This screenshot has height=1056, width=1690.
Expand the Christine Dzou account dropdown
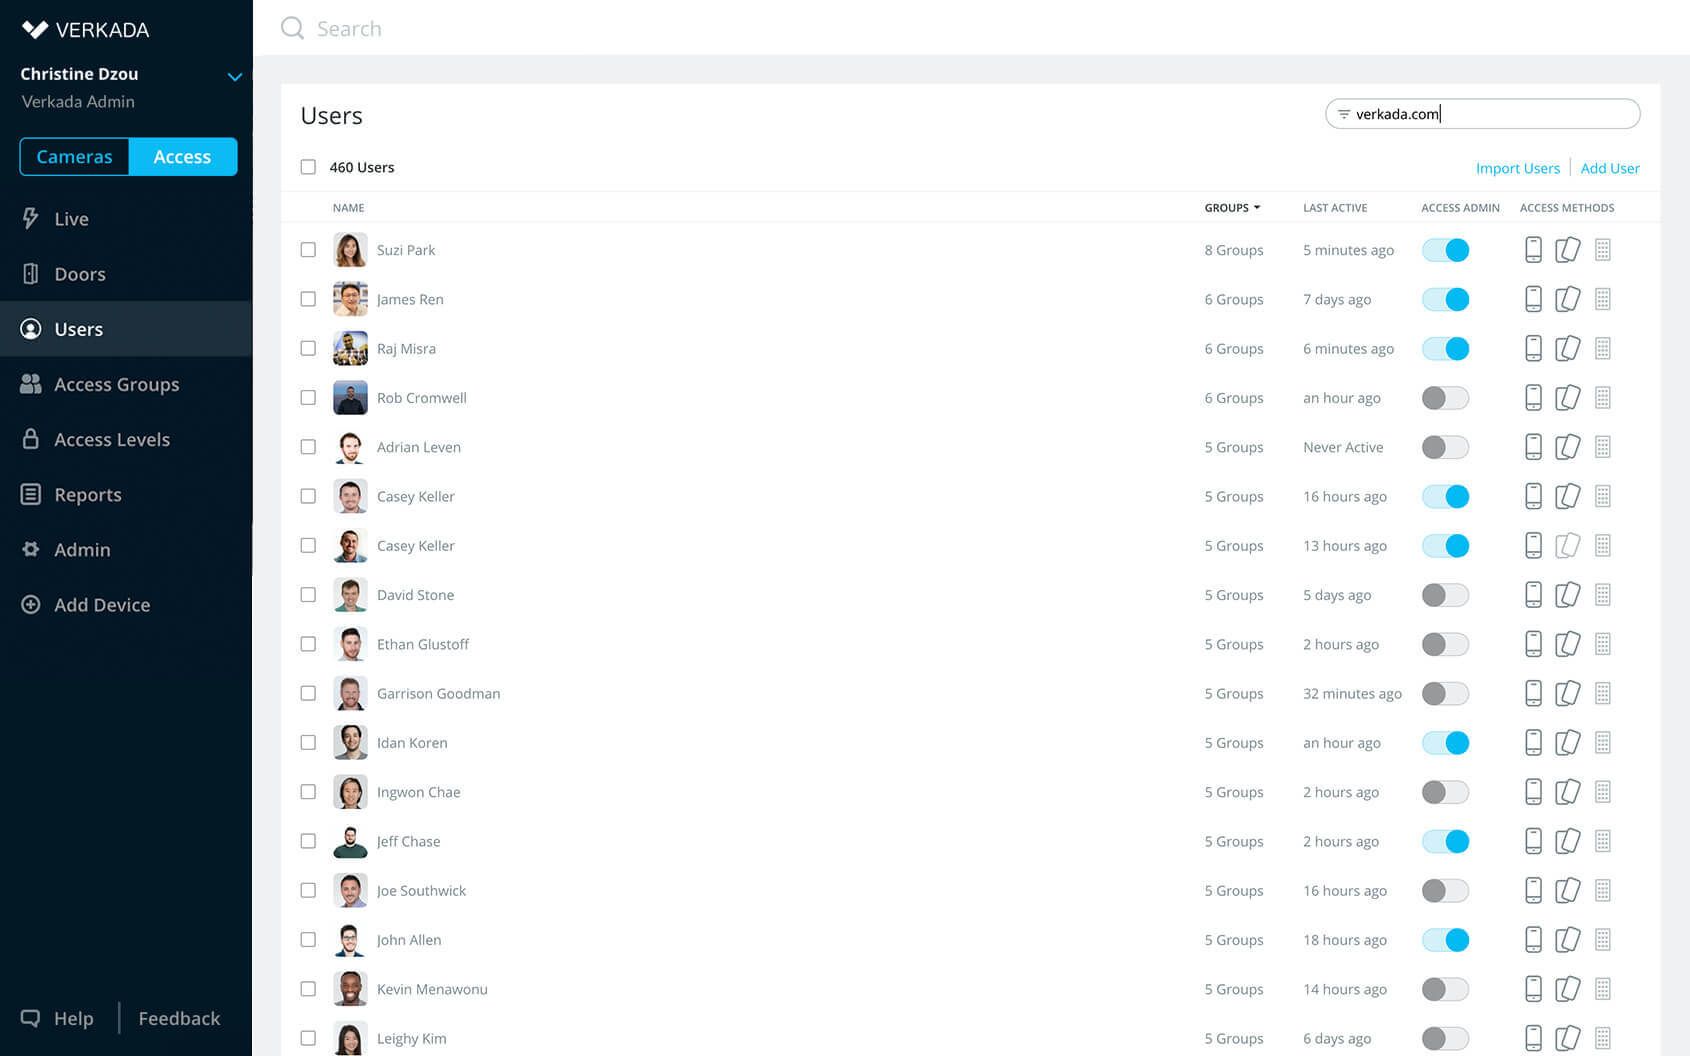coord(235,77)
